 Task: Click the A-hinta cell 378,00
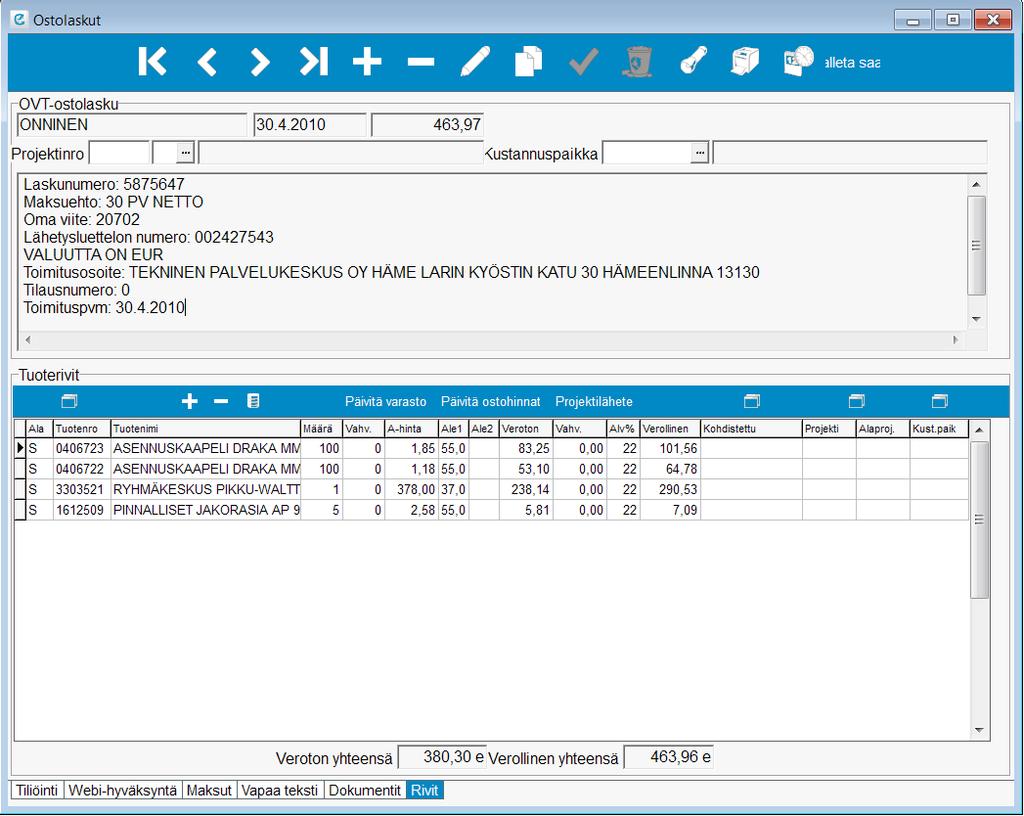[x=411, y=489]
